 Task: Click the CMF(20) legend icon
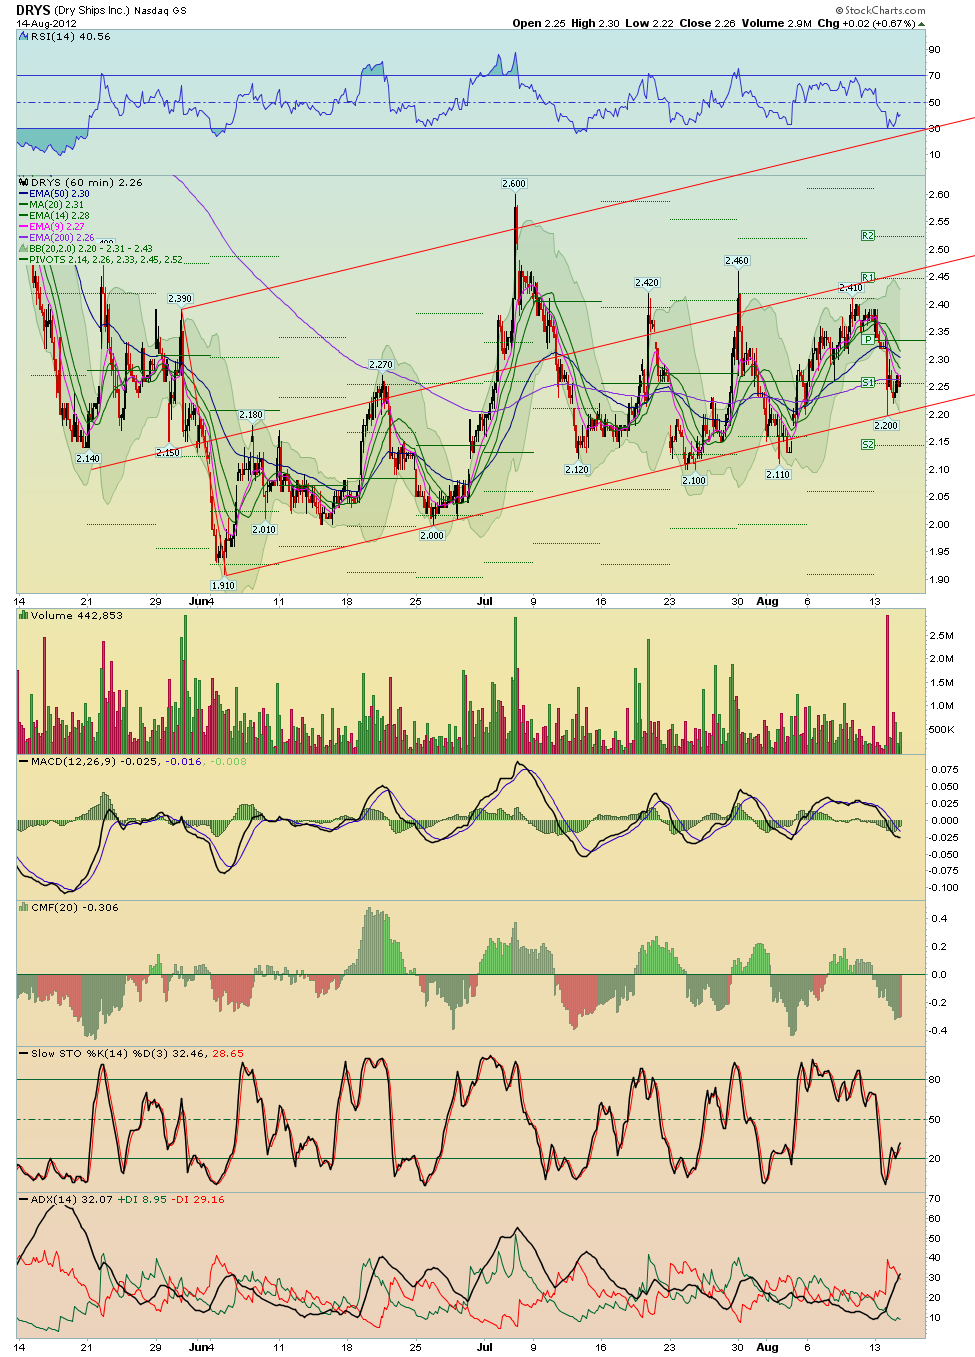pyautogui.click(x=24, y=907)
